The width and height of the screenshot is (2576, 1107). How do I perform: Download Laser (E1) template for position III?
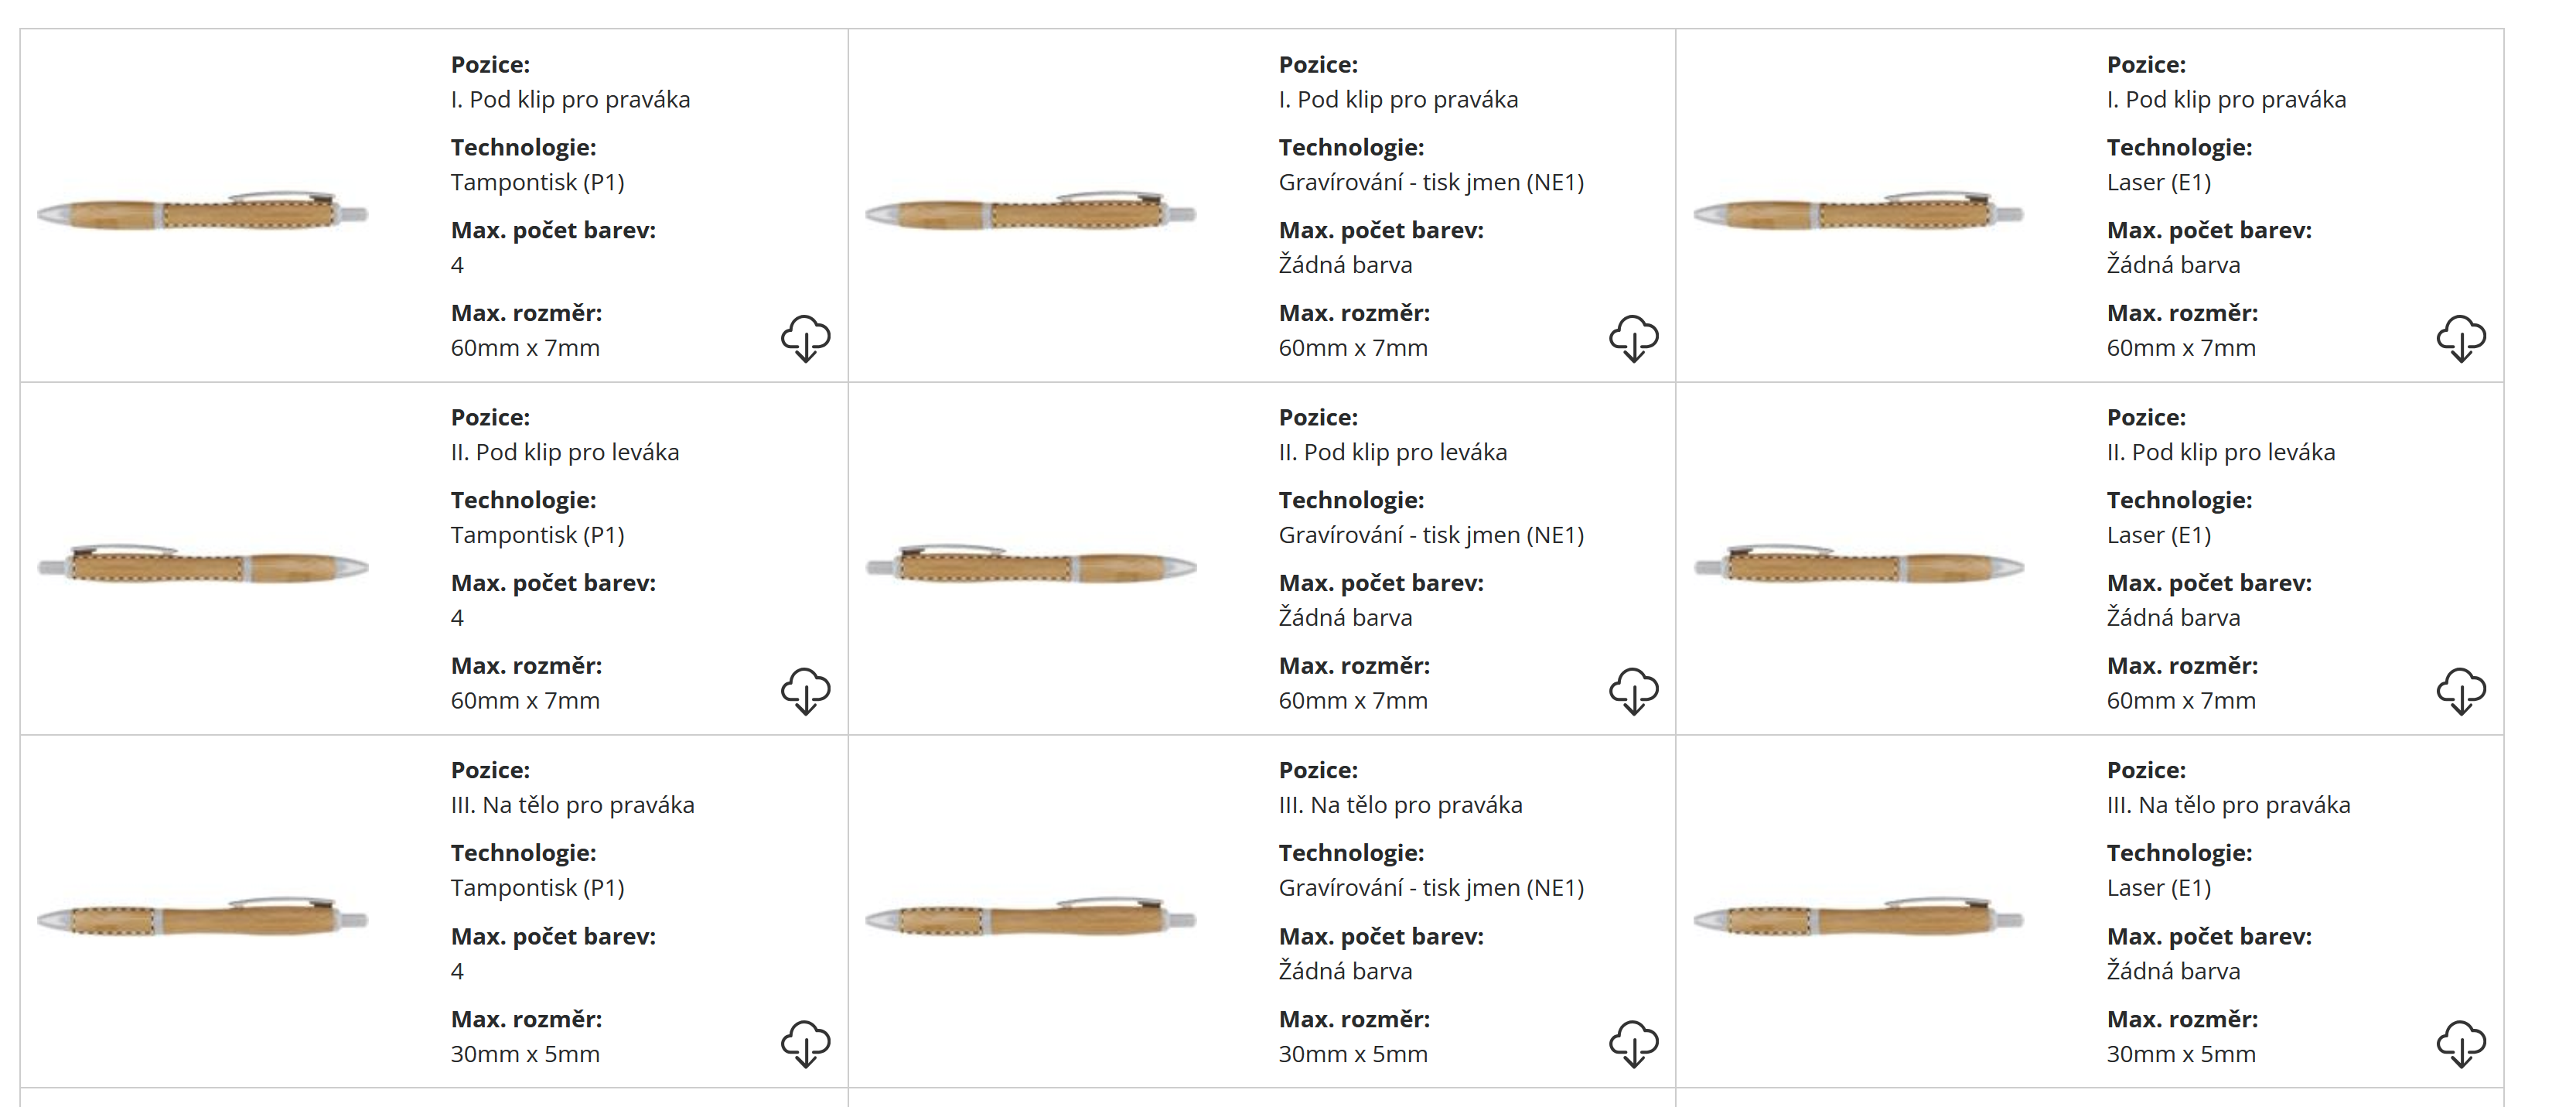(x=2461, y=1044)
